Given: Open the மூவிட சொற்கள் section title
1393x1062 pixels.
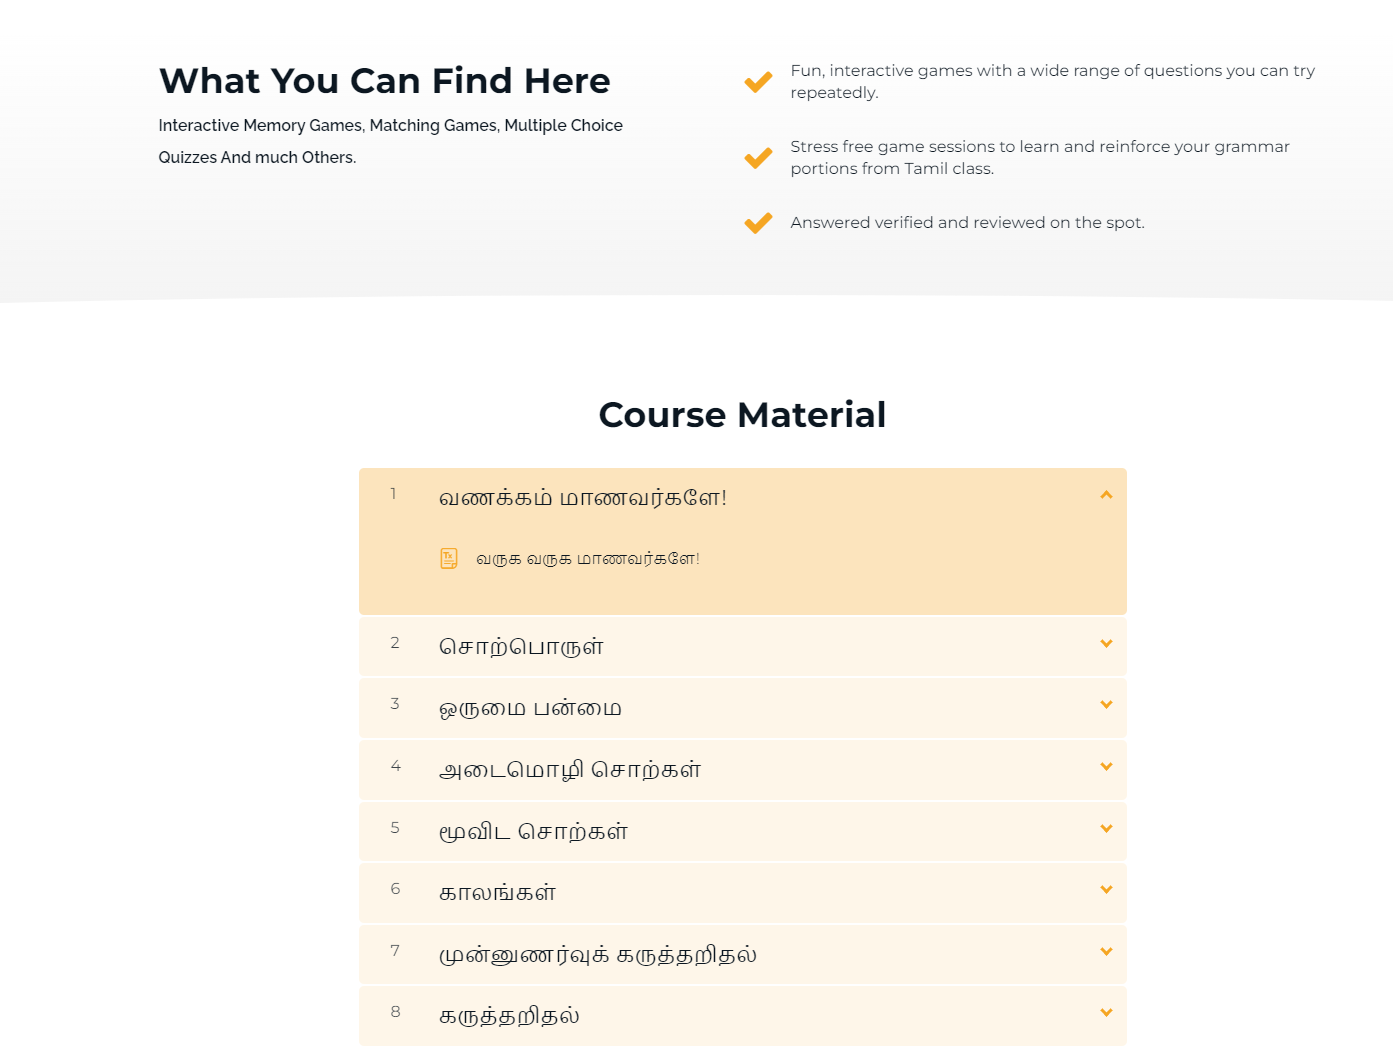Looking at the screenshot, I should point(533,832).
